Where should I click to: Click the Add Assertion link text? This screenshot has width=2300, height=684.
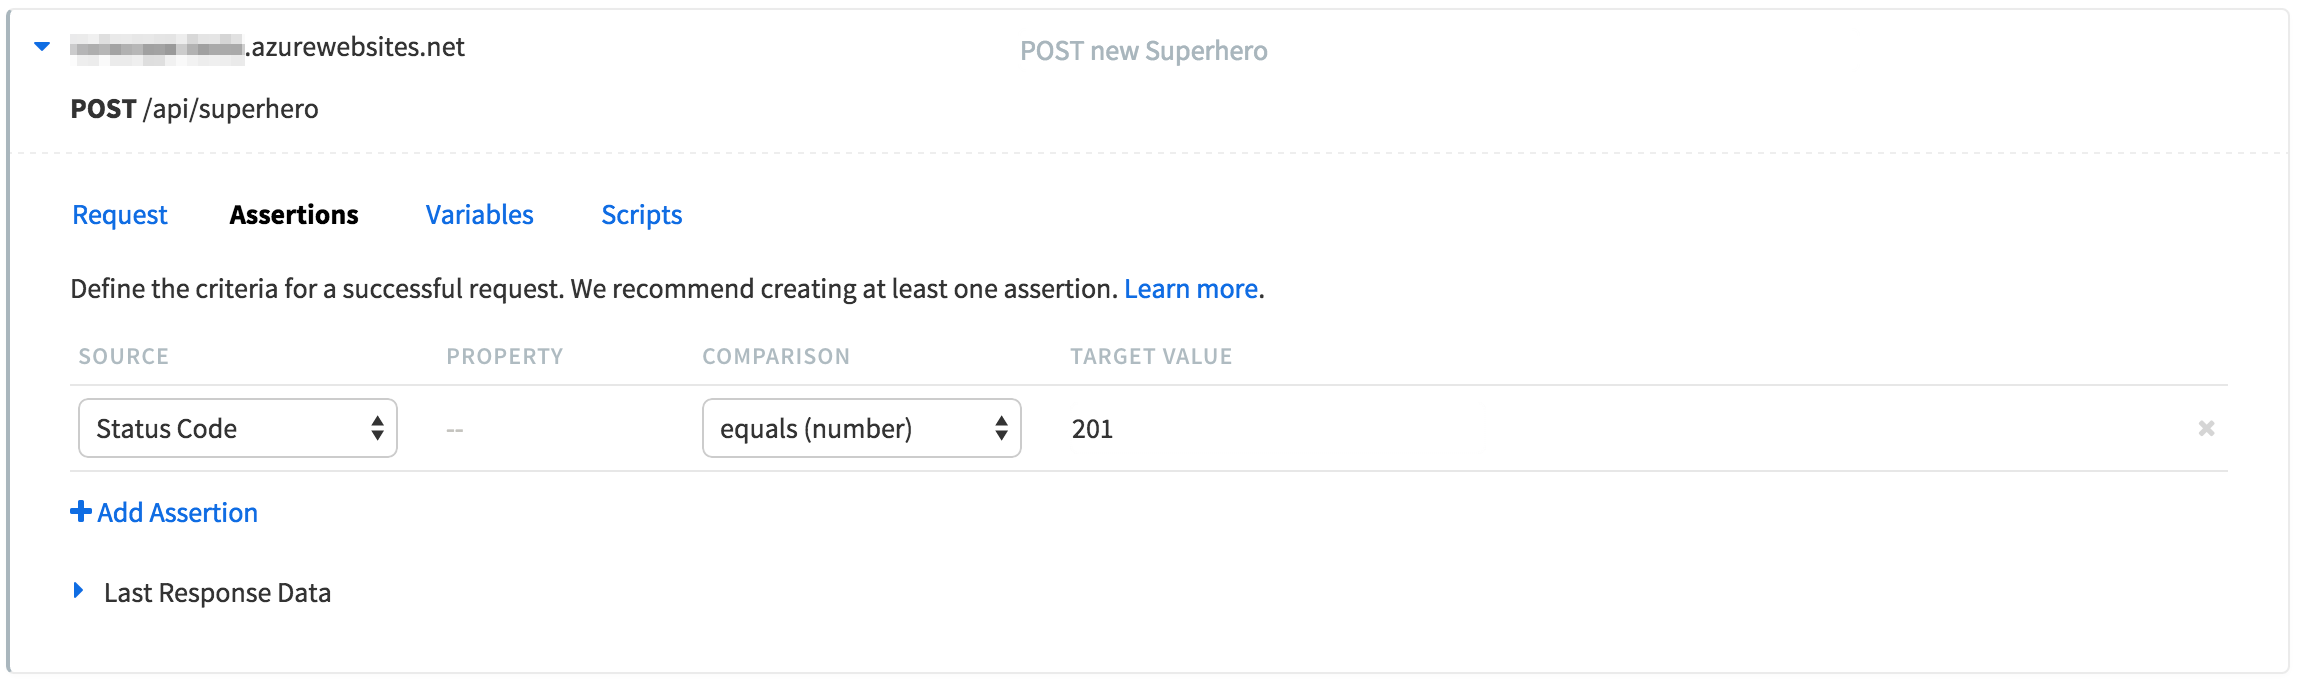coord(178,513)
